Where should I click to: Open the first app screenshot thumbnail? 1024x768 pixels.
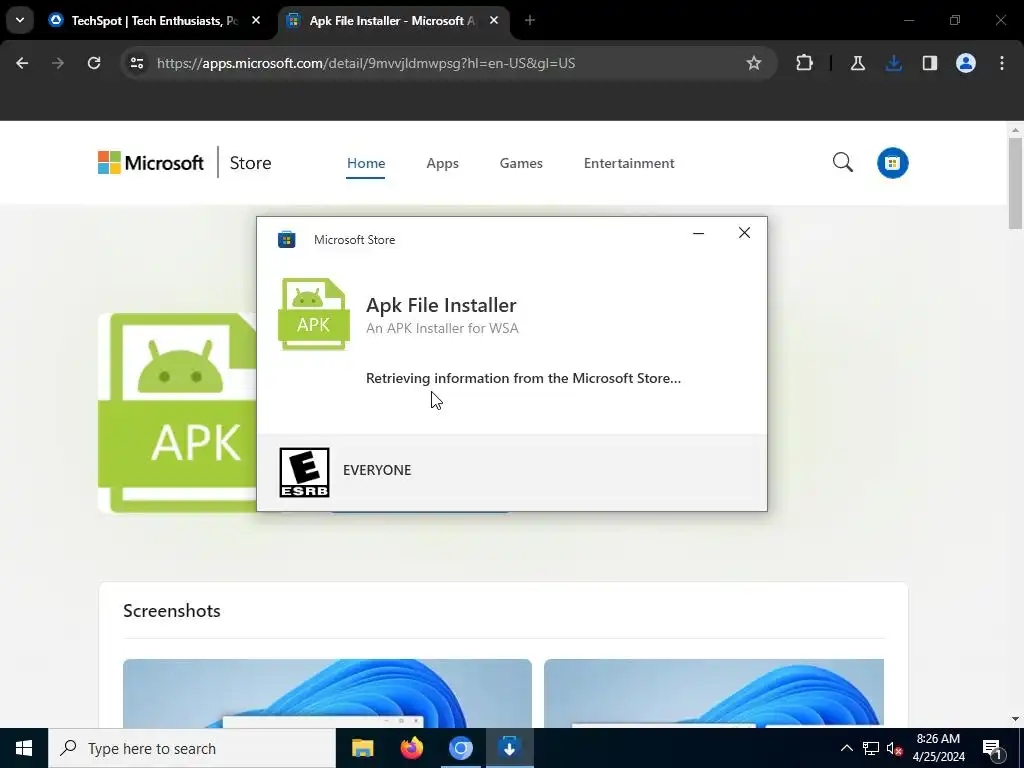327,693
